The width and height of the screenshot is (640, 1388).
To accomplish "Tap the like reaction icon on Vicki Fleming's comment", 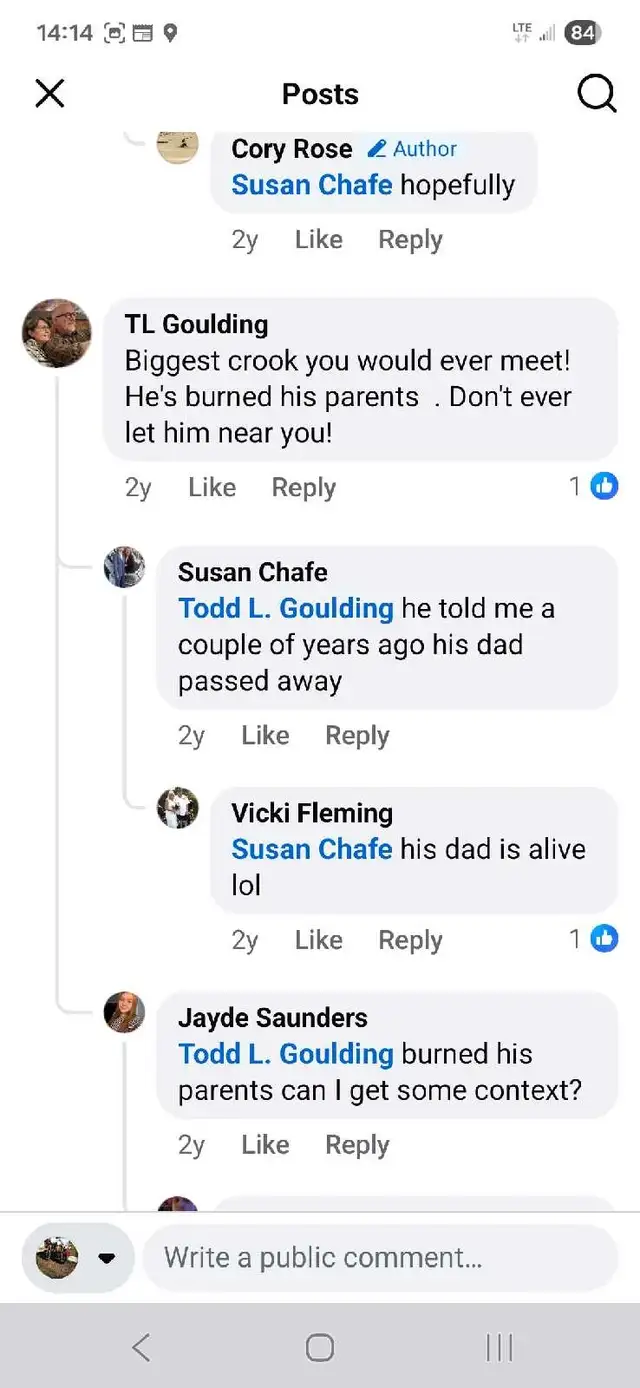I will coord(604,939).
